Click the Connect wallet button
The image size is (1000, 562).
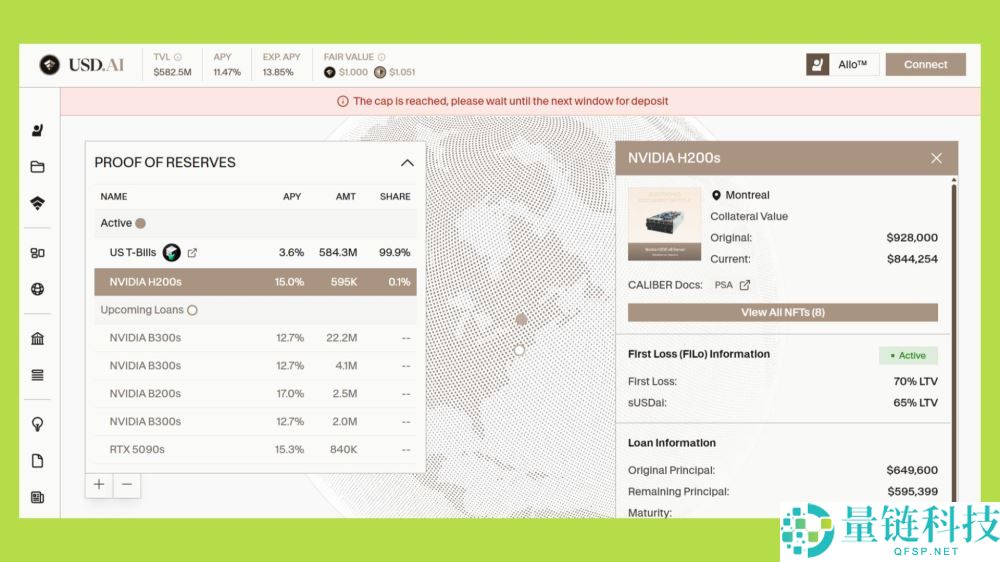tap(925, 65)
